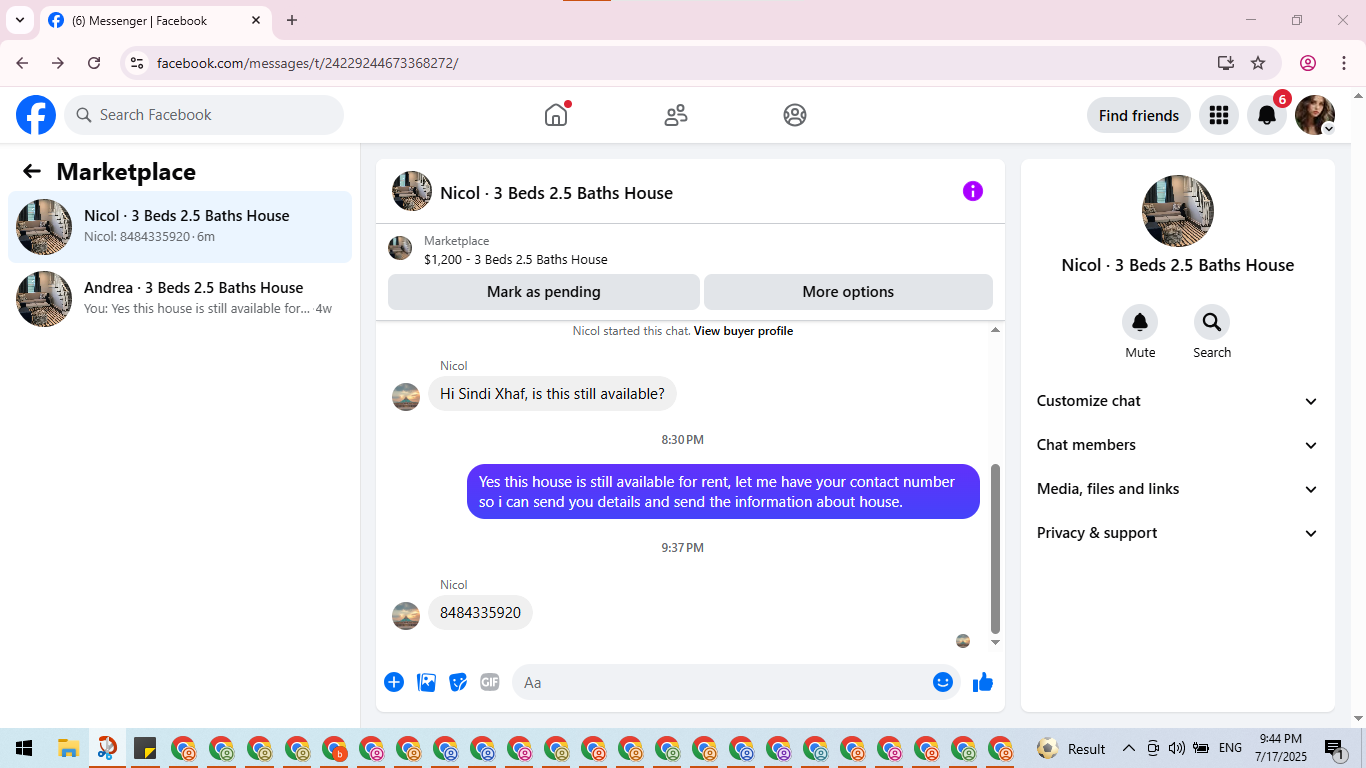Open the Groups icon in top navigation
Image resolution: width=1366 pixels, height=768 pixels.
tap(795, 115)
